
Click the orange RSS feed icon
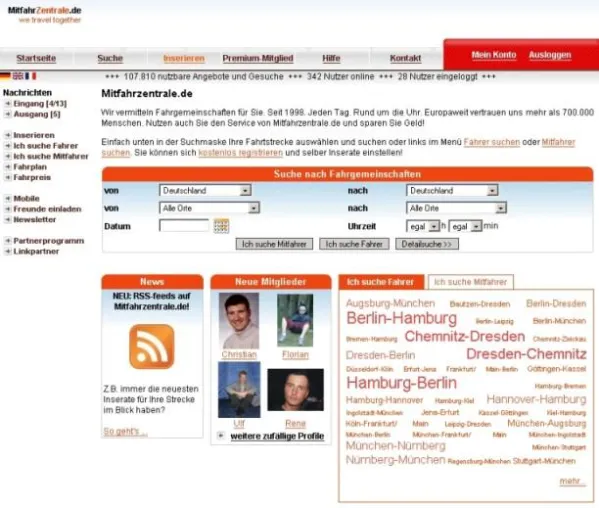152,346
